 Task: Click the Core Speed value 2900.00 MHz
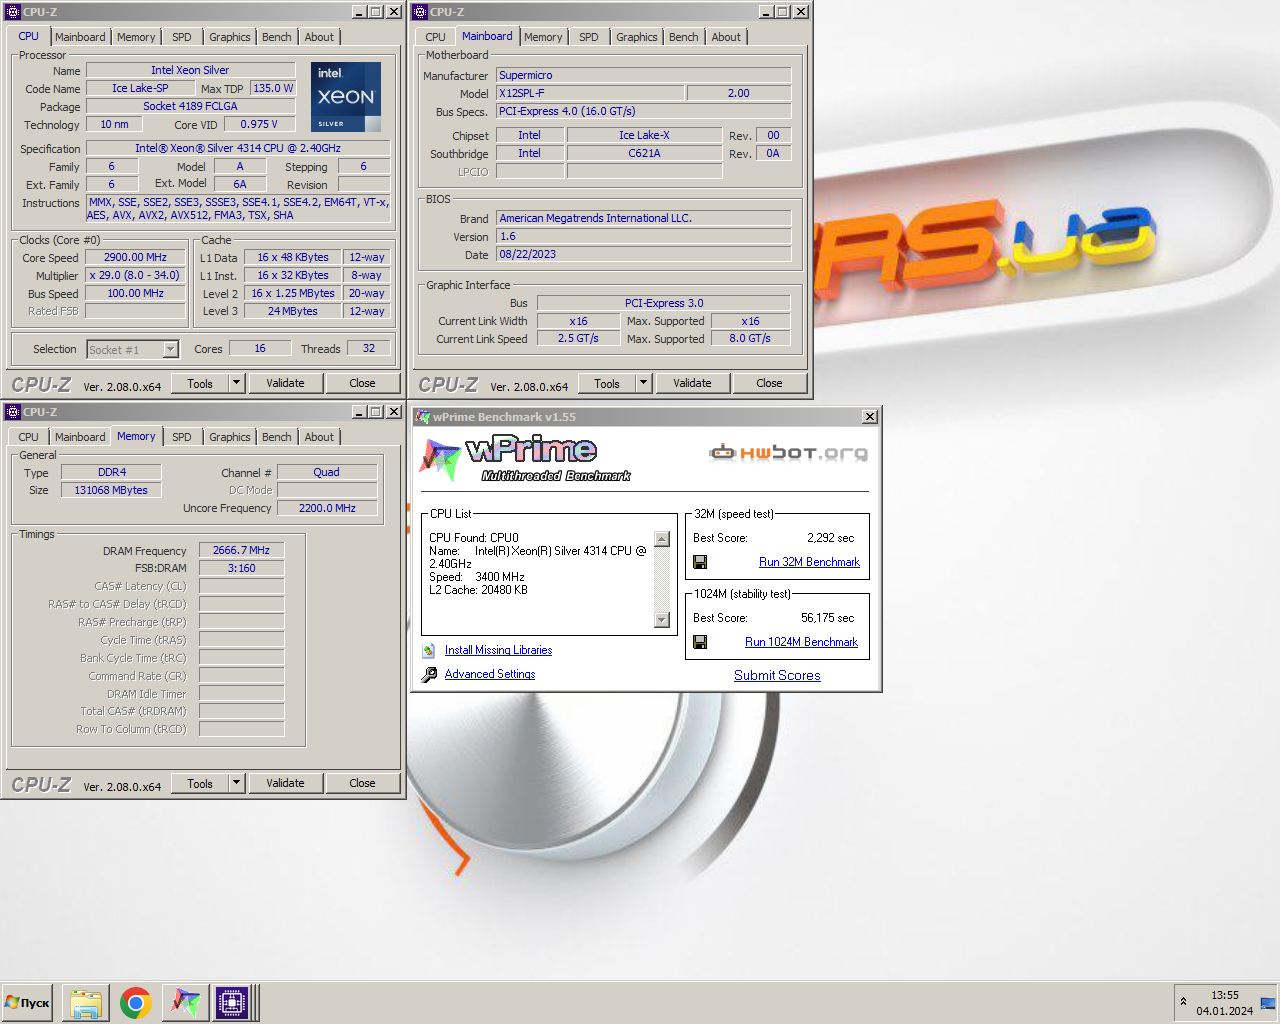click(x=136, y=257)
